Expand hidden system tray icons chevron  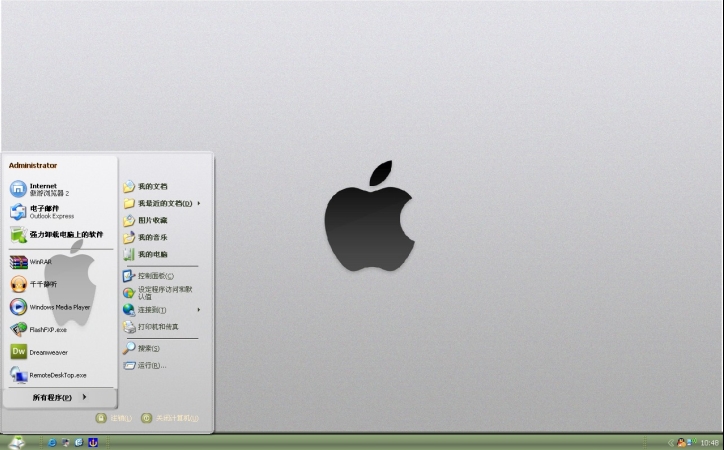671,443
